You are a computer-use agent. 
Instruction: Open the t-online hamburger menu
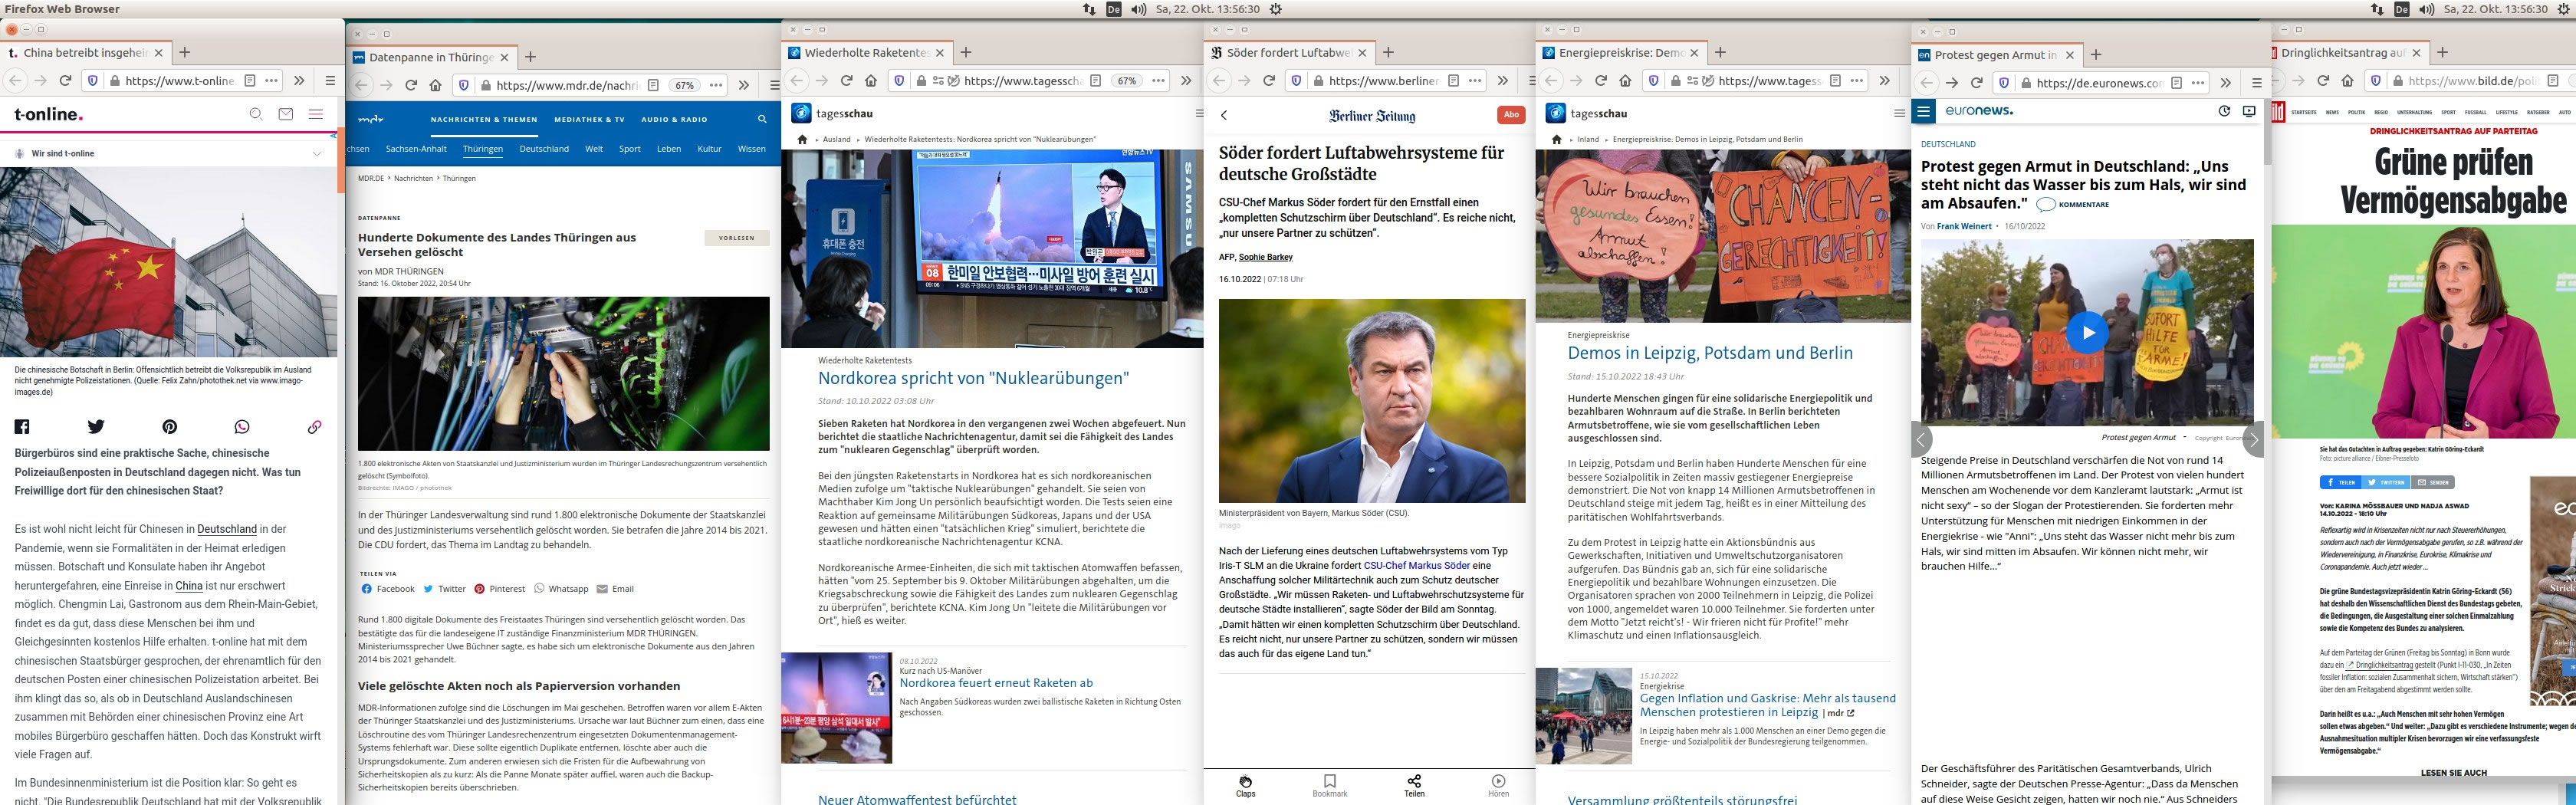tap(316, 114)
